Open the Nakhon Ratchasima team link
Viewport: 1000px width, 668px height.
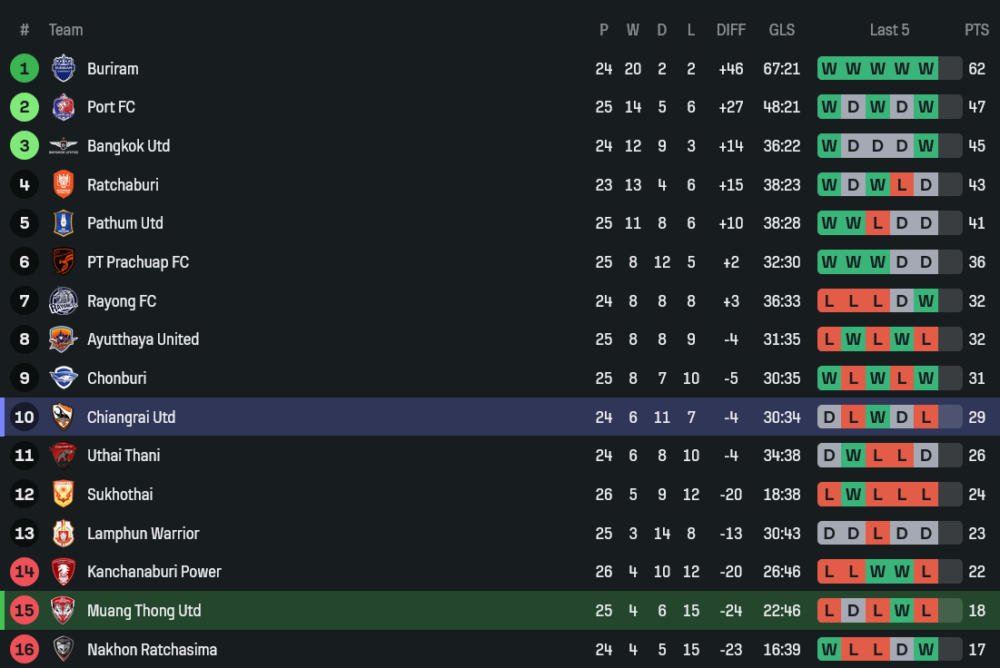[x=151, y=649]
